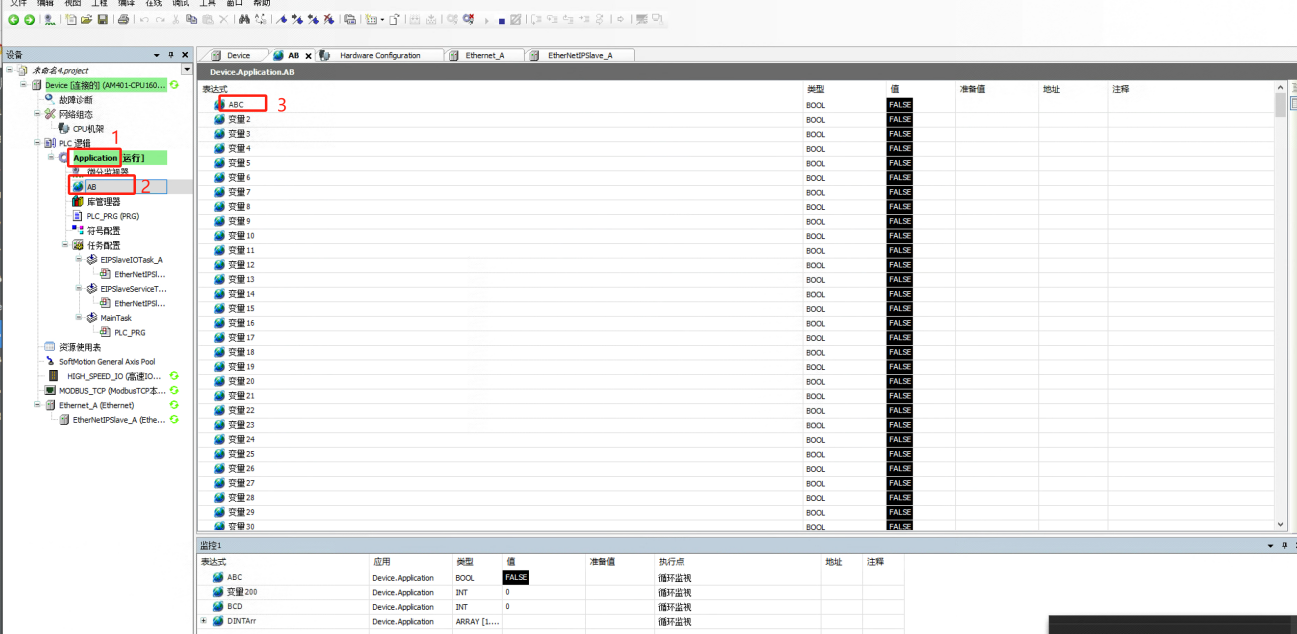
Task: Click the green back navigation arrow
Action: (14, 20)
